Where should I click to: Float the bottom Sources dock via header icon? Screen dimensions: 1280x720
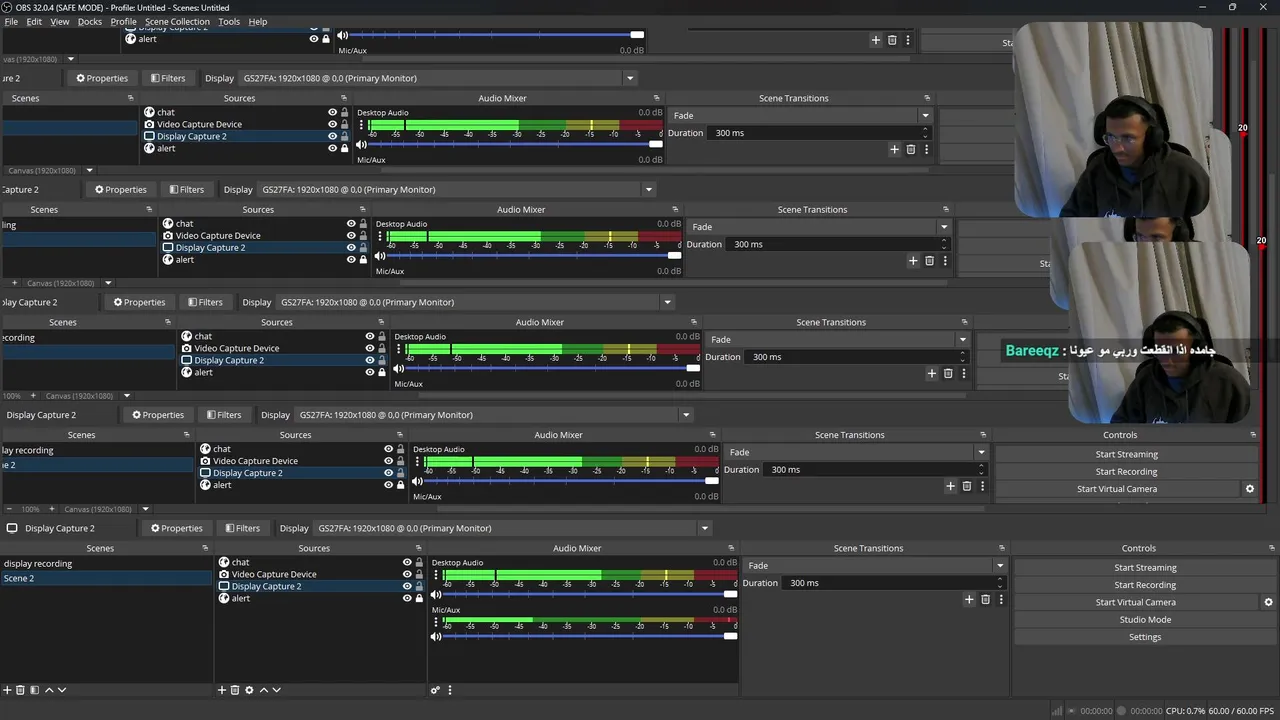419,548
